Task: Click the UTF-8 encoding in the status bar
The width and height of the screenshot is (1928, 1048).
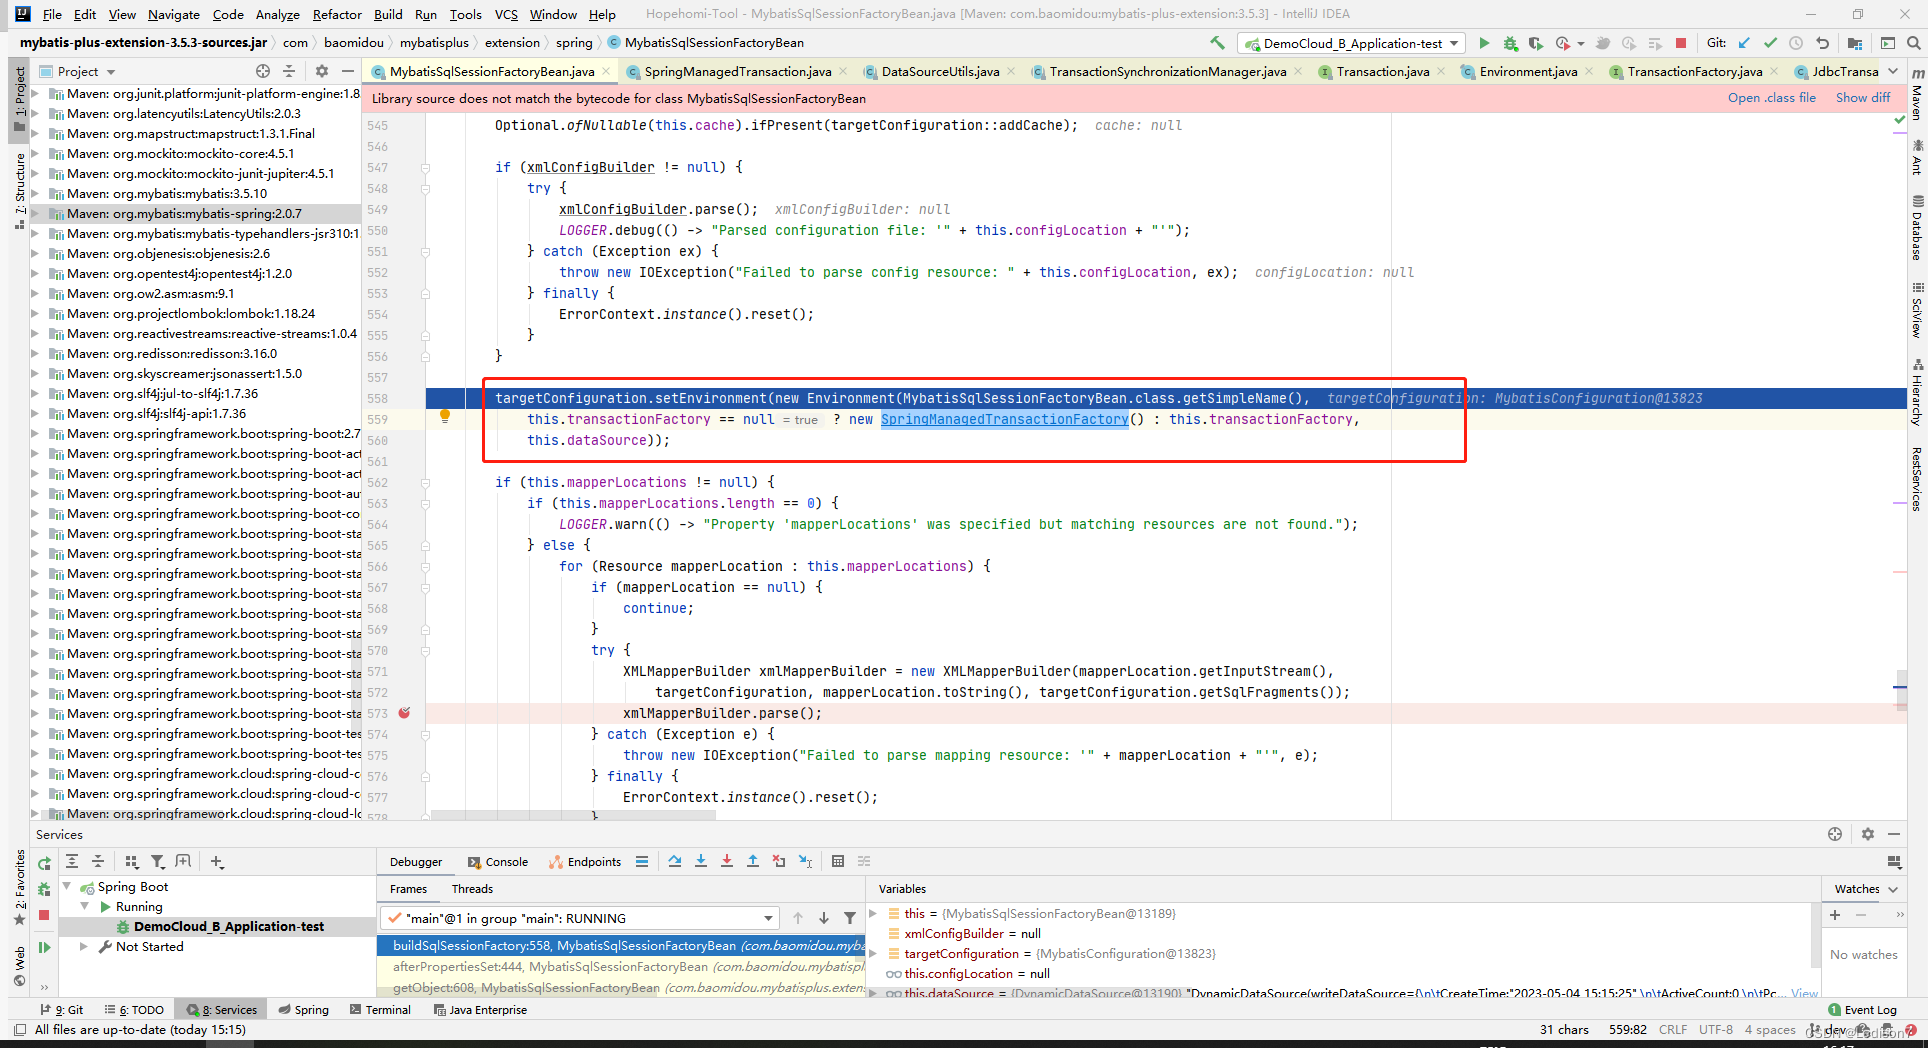Action: click(1716, 1029)
